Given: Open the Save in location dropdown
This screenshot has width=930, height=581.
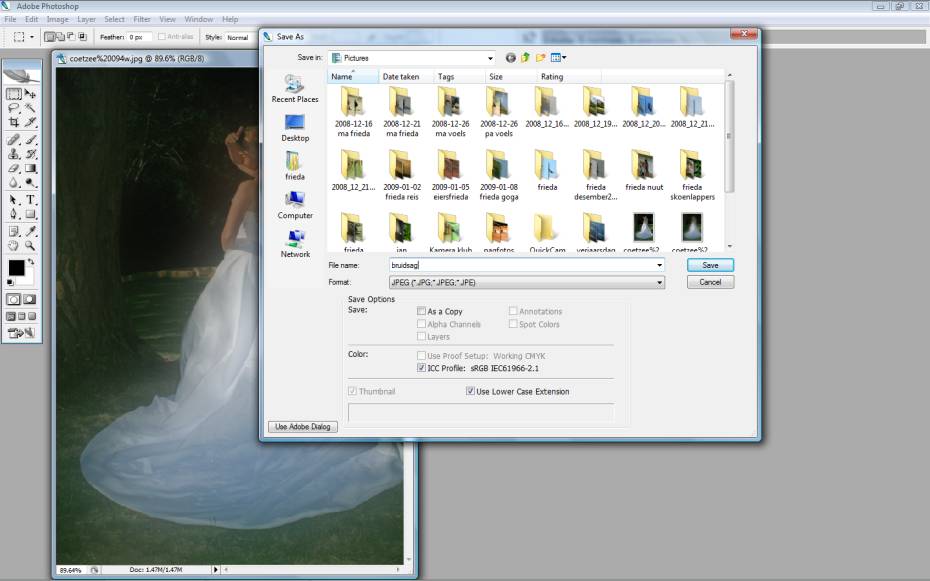Looking at the screenshot, I should [490, 58].
